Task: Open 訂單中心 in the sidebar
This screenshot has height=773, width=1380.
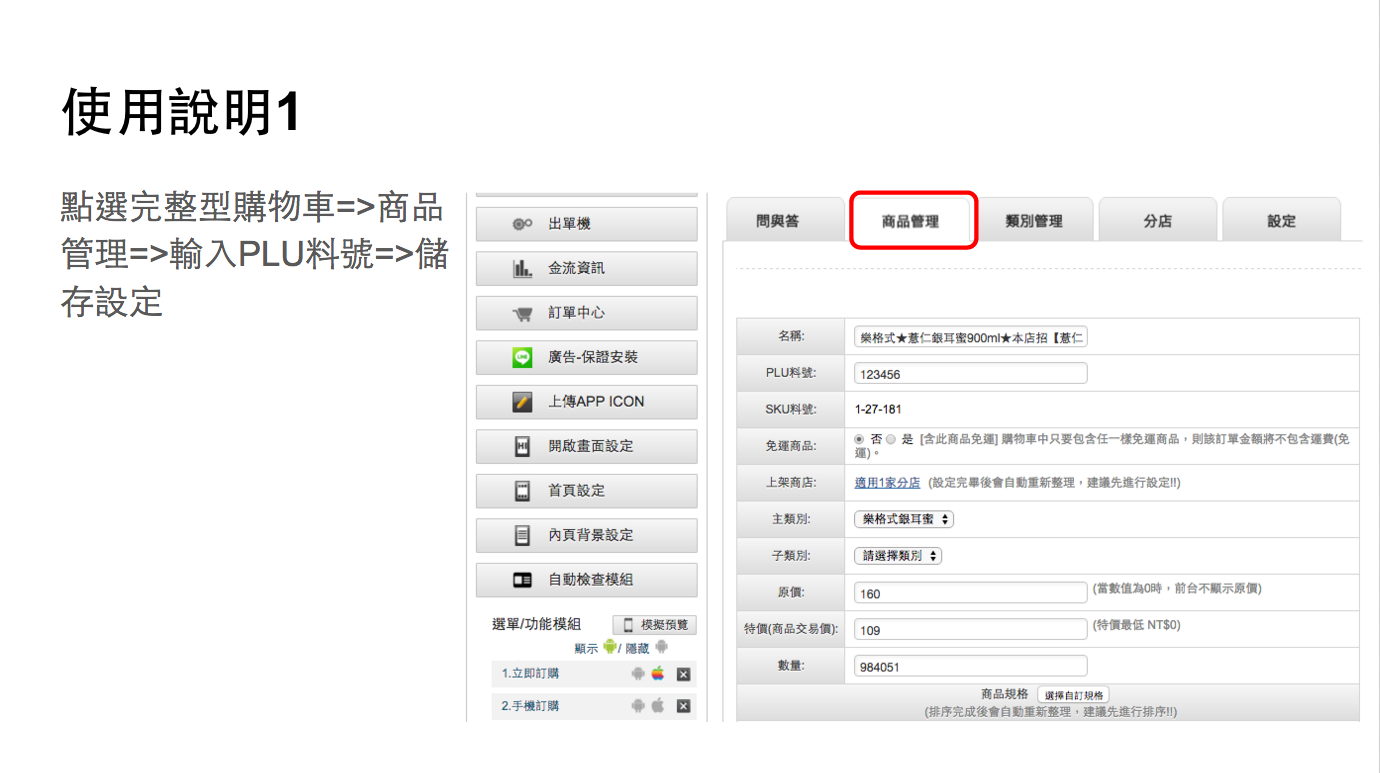Action: coord(586,313)
